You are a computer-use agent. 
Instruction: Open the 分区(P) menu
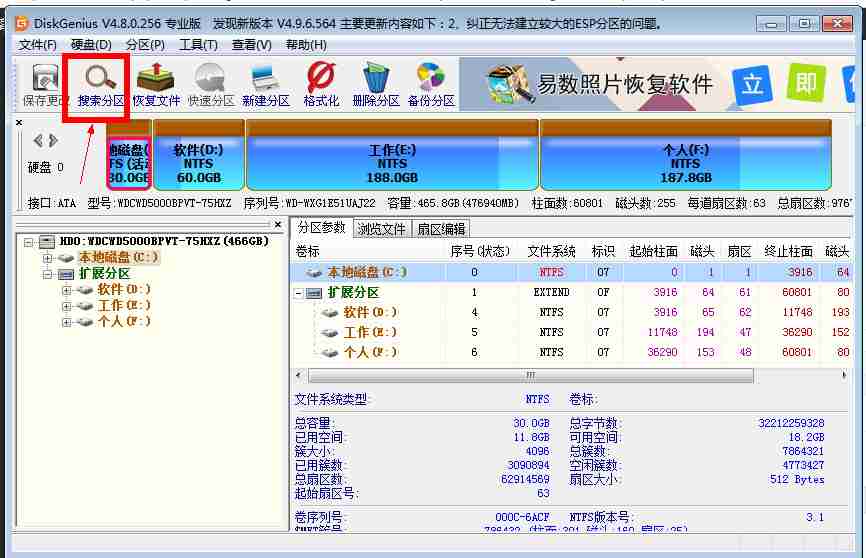tap(145, 45)
